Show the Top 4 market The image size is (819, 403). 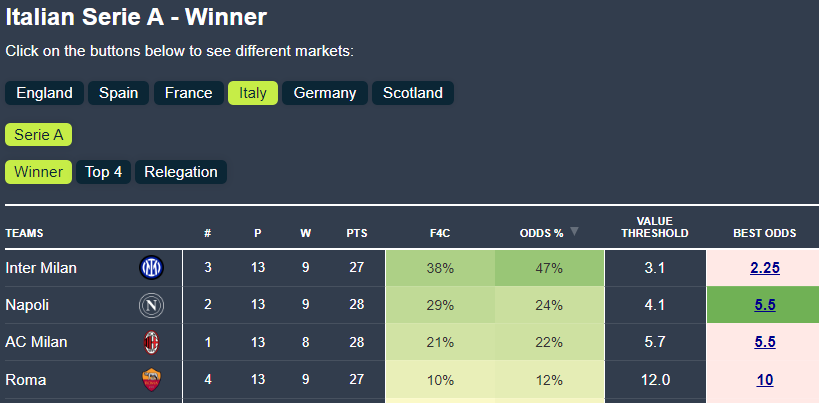[104, 172]
